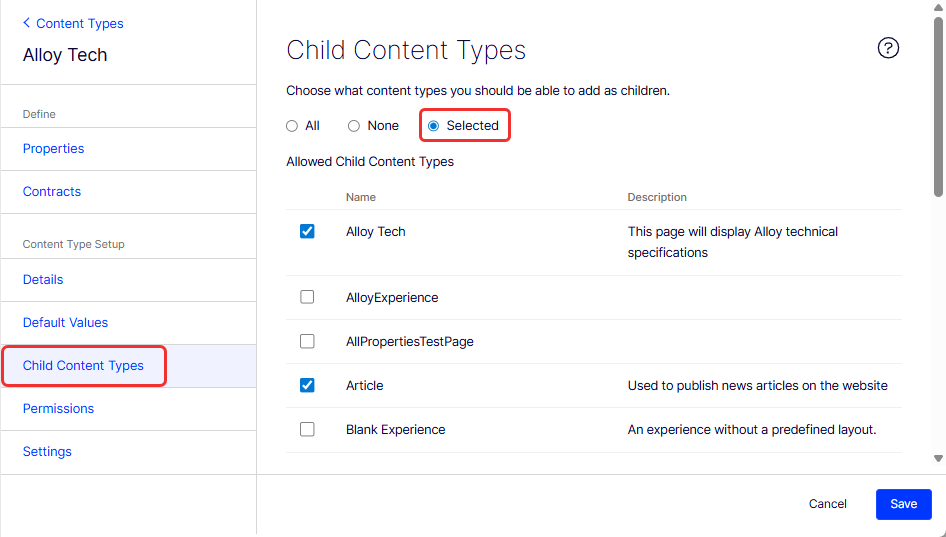Screen dimensions: 946x537
Task: Open Settings in the sidebar
Action: click(x=48, y=452)
